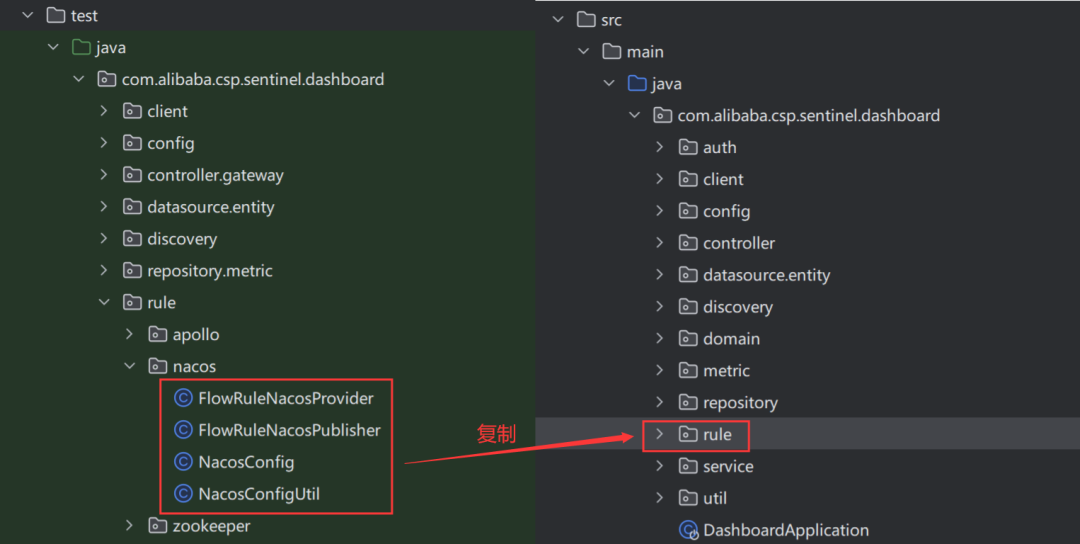
Task: Select FlowRuleNacosPublisher file name
Action: (x=289, y=430)
